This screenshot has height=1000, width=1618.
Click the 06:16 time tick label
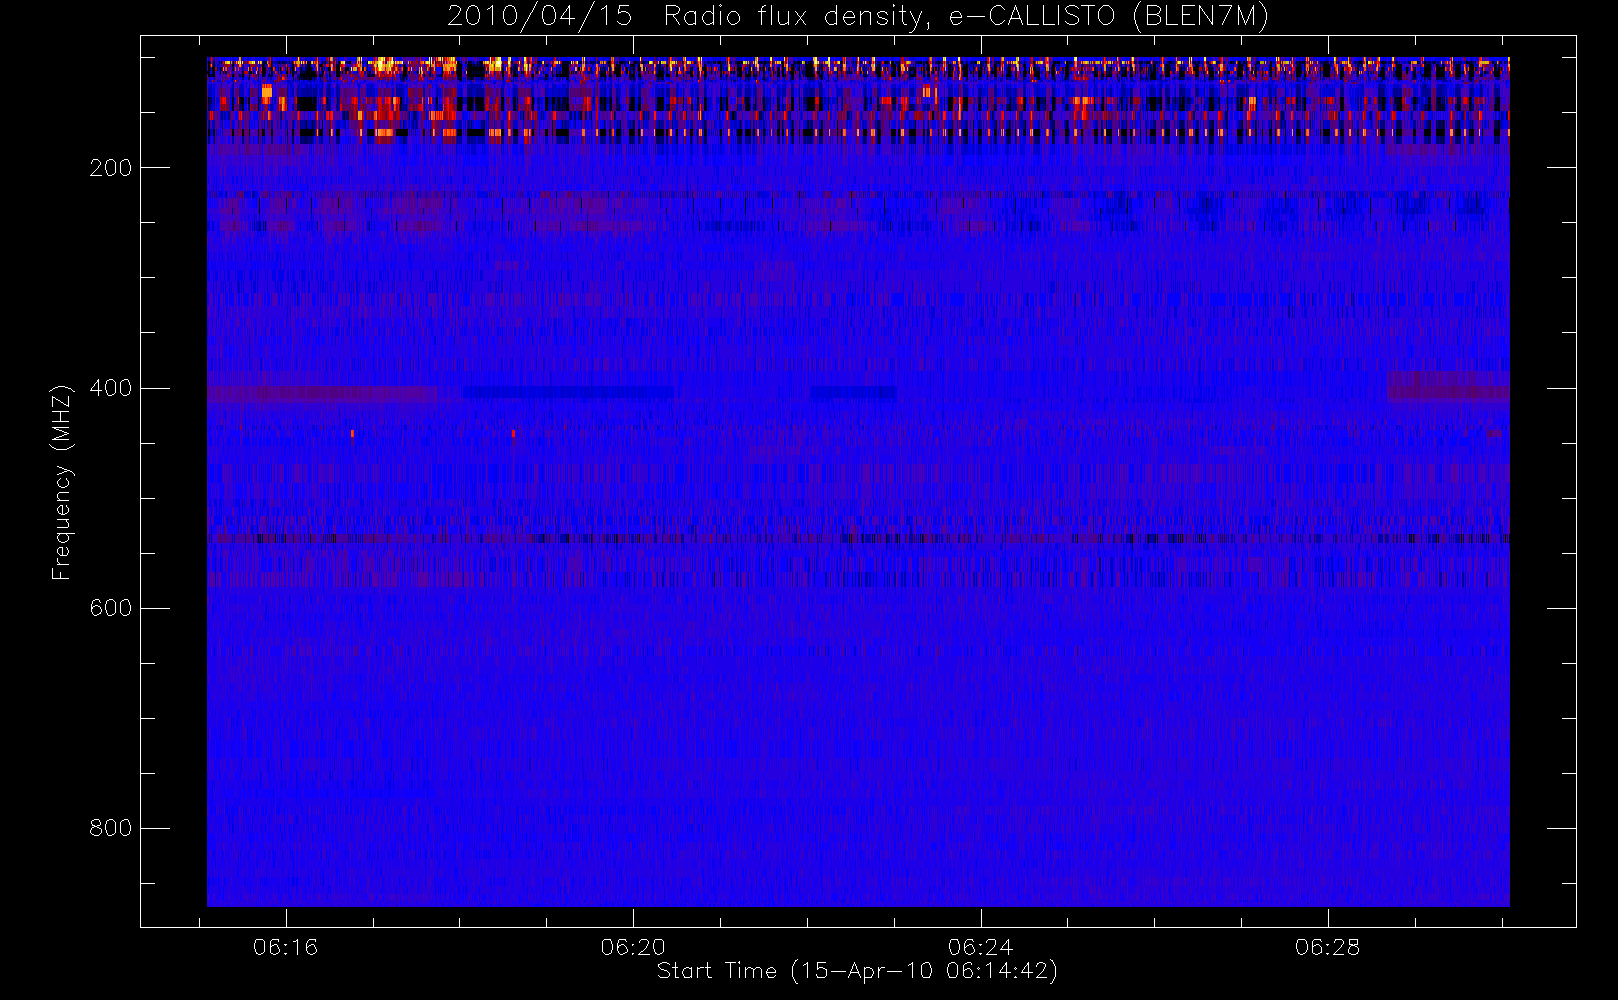[x=286, y=947]
